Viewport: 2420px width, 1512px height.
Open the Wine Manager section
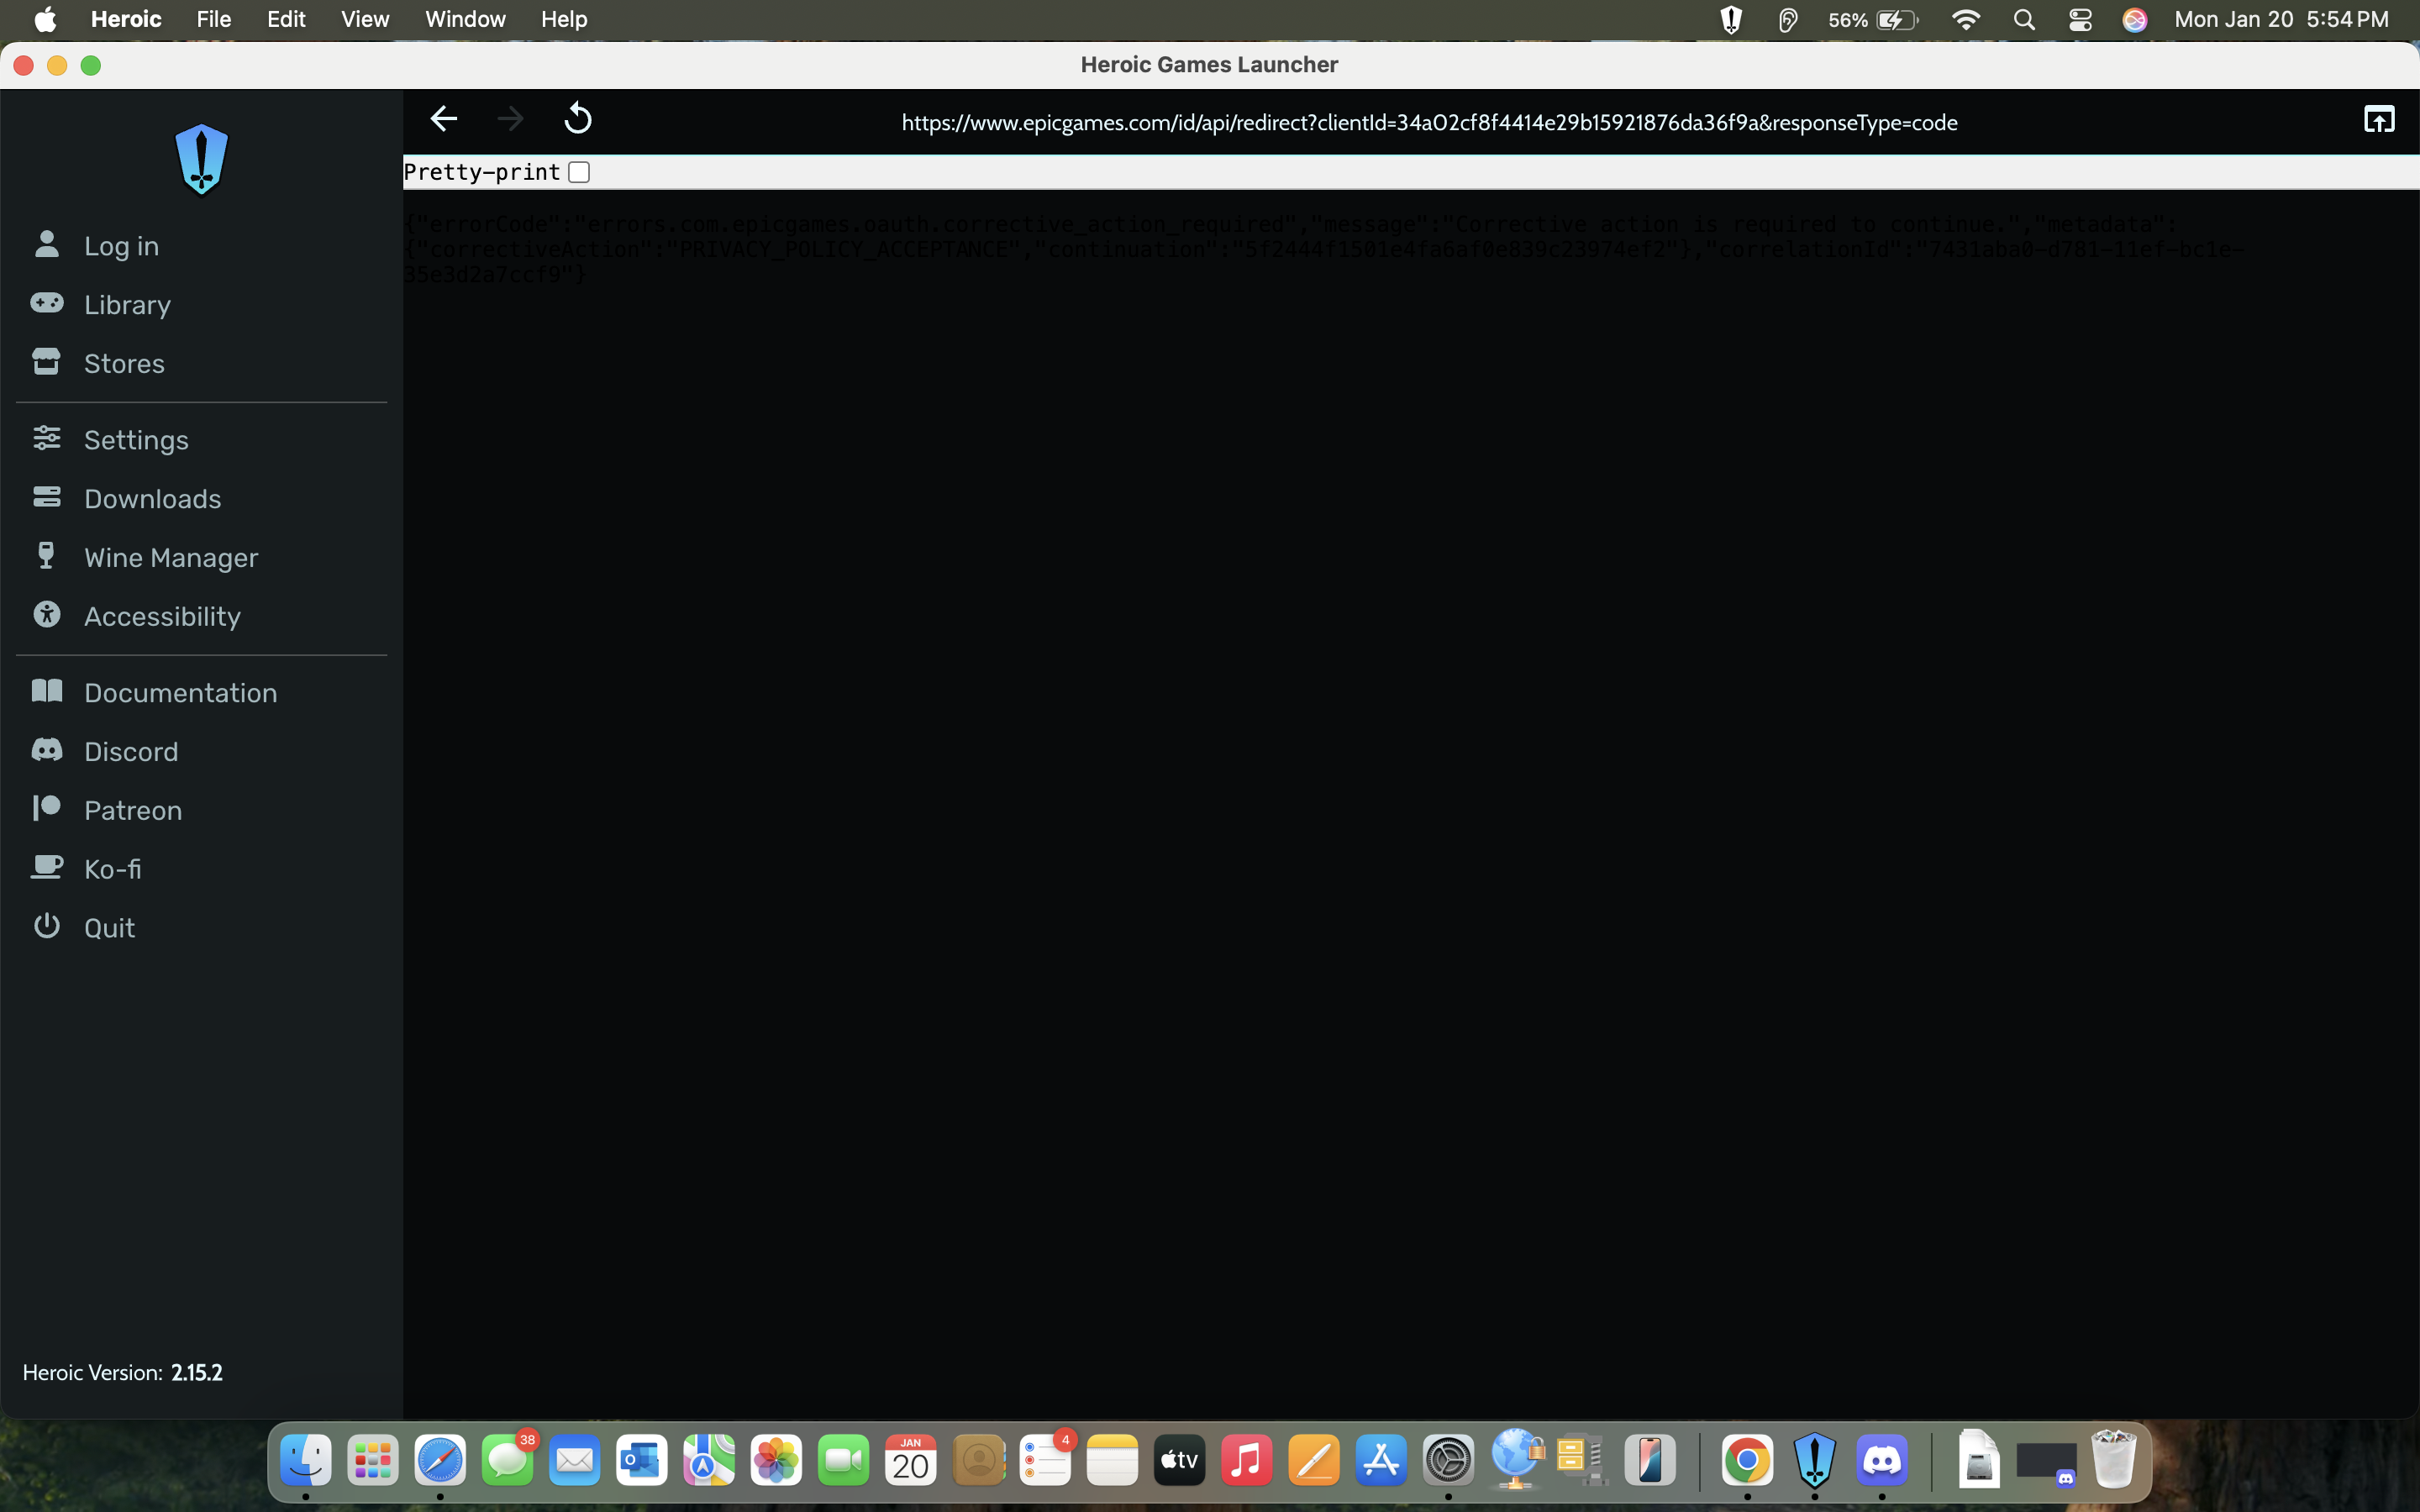coord(171,557)
